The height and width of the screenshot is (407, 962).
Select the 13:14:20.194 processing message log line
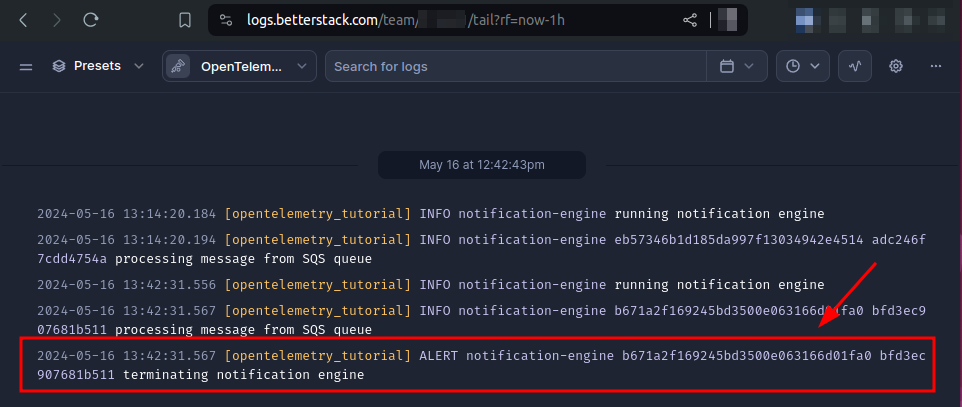pos(481,249)
